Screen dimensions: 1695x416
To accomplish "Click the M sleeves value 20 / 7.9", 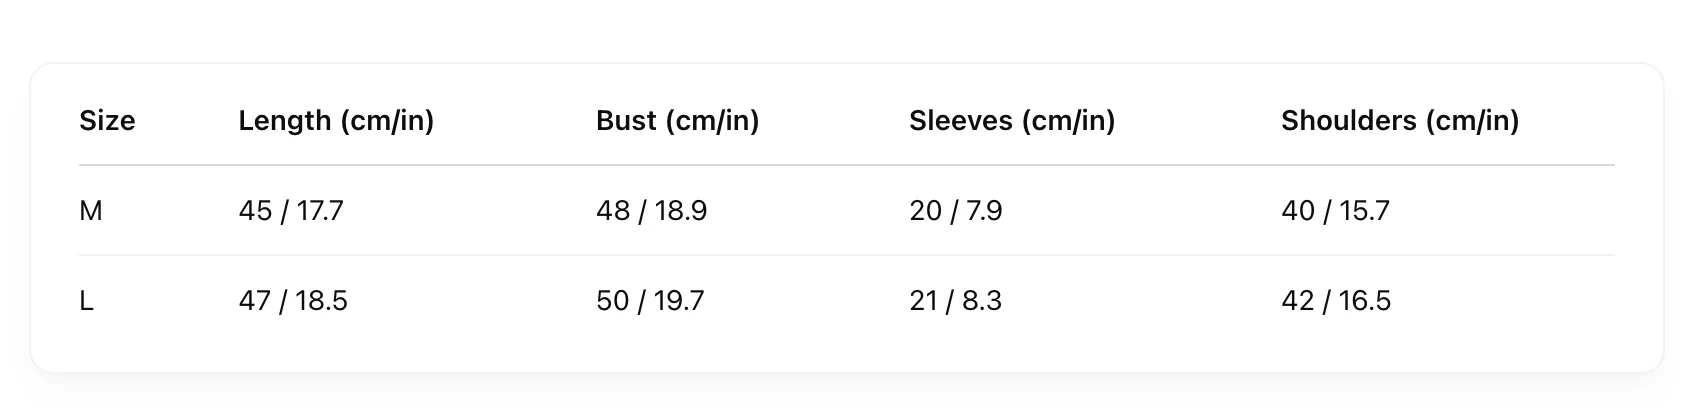I will coord(955,211).
